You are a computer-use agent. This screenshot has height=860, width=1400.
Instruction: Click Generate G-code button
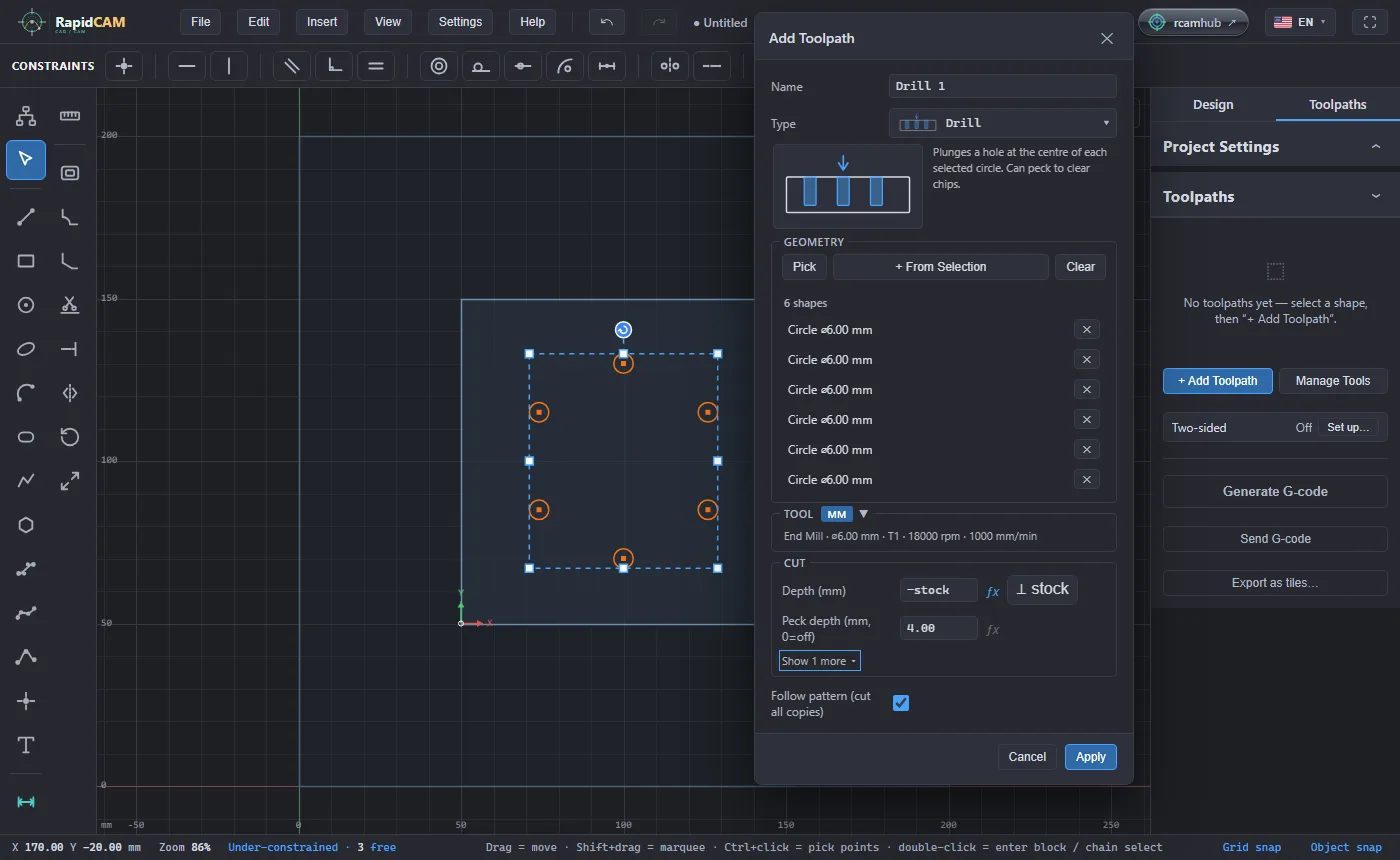point(1275,492)
